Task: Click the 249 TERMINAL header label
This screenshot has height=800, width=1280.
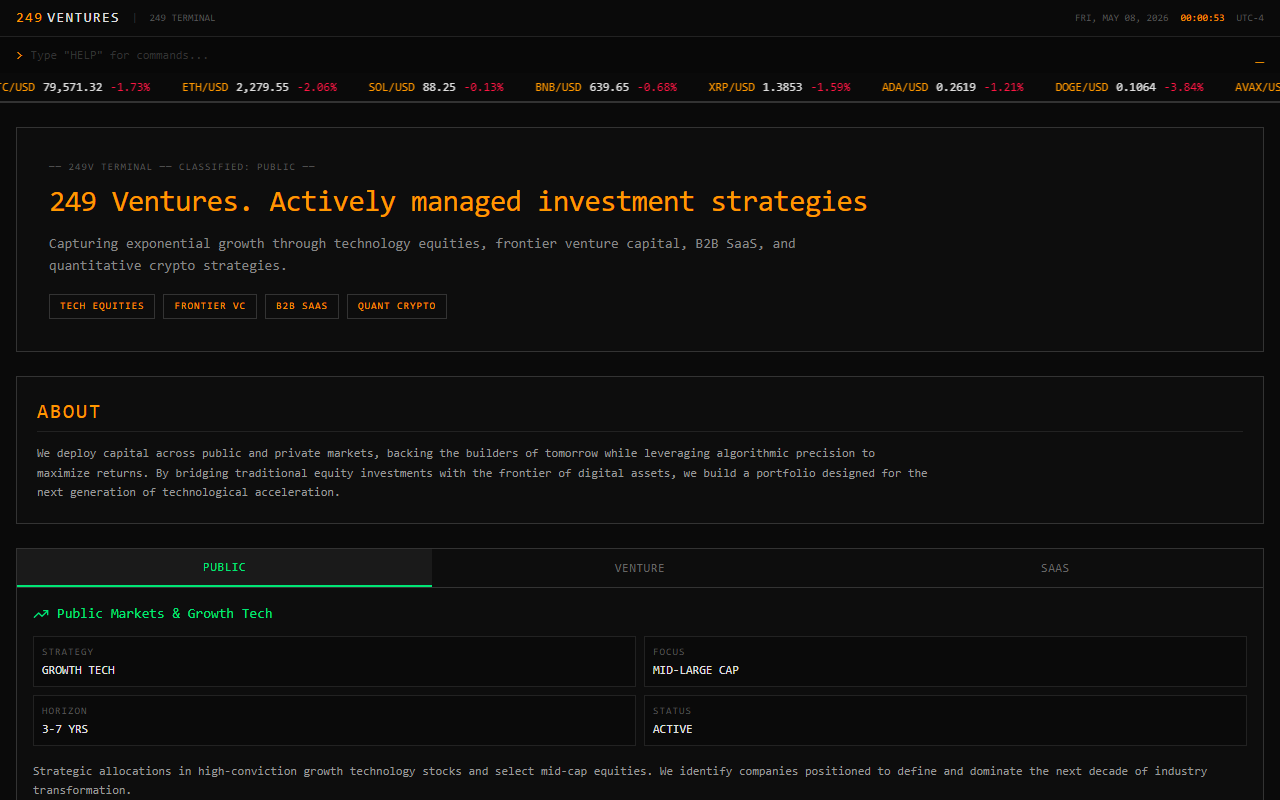Action: 182,18
